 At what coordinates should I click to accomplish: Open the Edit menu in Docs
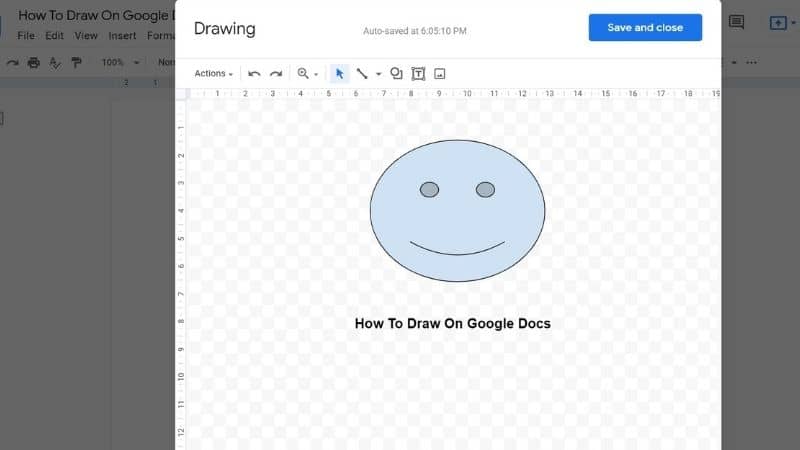point(54,36)
